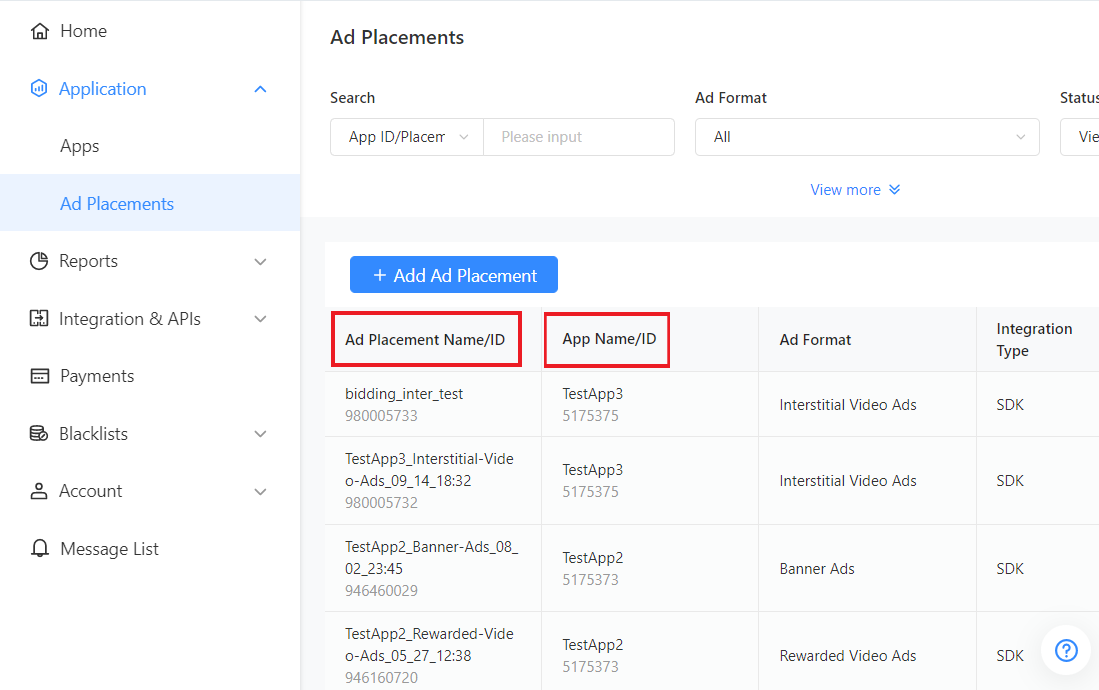Collapse the Application menu chevron
Viewport: 1099px width, 690px height.
click(260, 89)
